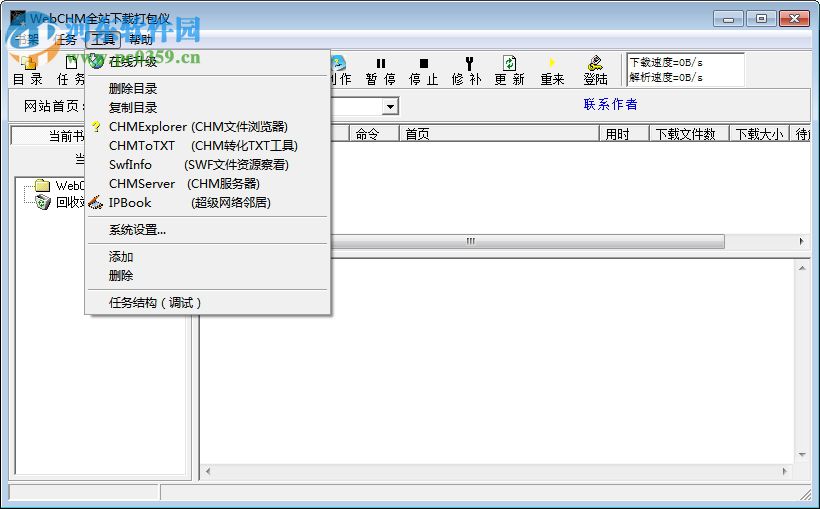Choose 删除目录 menu entry
820x509 pixels.
coord(208,88)
